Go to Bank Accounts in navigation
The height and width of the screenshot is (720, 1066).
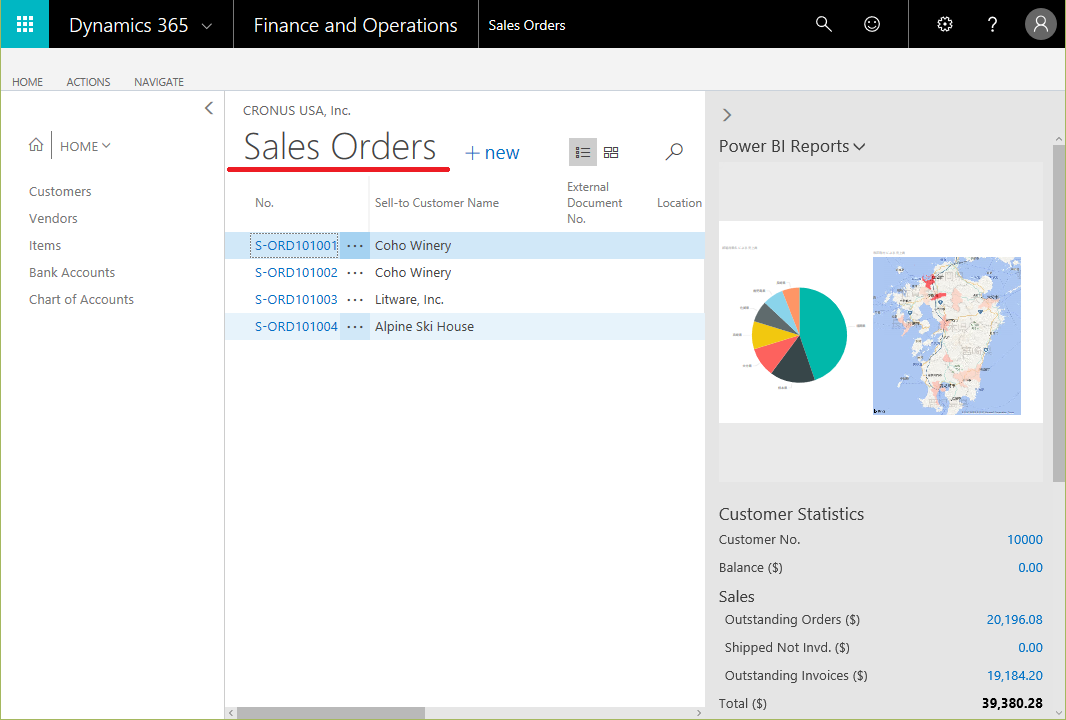point(72,273)
